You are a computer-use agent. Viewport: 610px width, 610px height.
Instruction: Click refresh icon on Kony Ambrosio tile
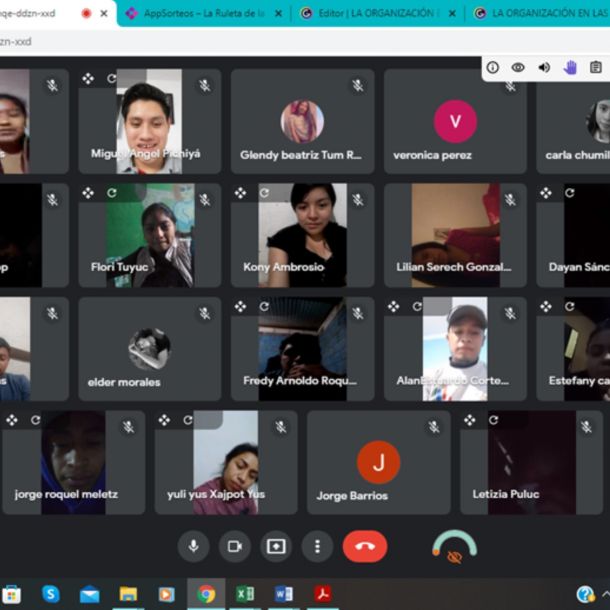(x=264, y=193)
